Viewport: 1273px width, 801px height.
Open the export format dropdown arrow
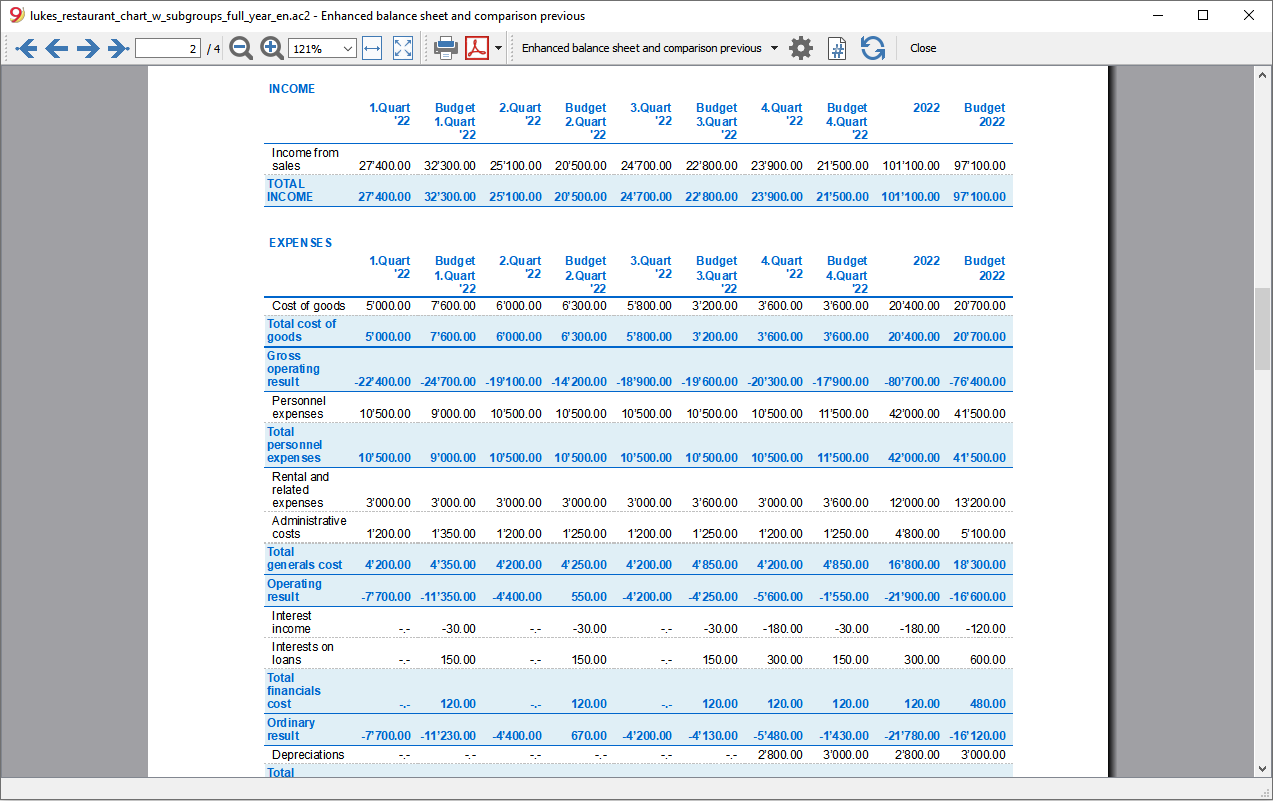click(x=498, y=48)
